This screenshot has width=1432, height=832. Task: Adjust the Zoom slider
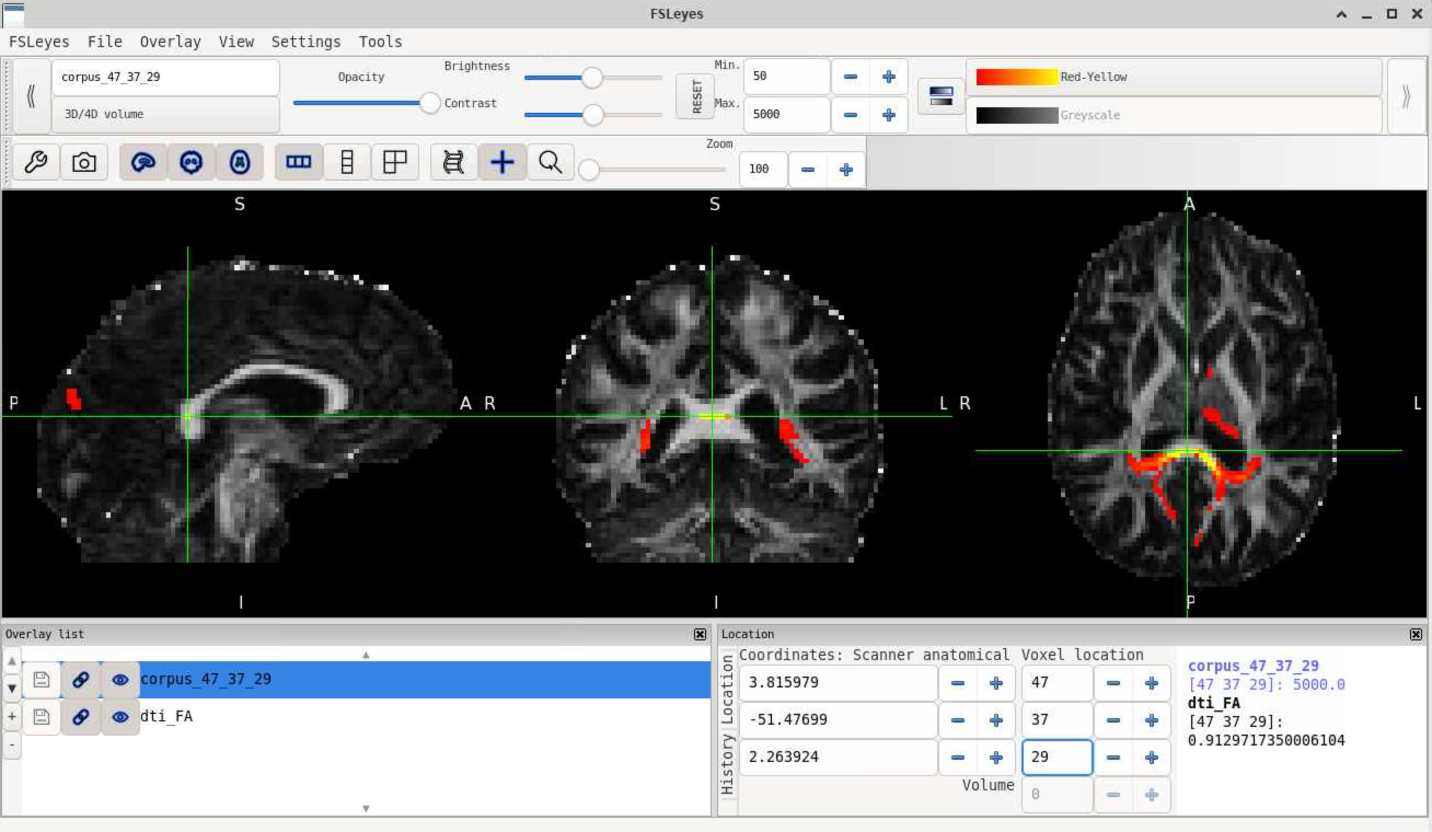click(655, 170)
